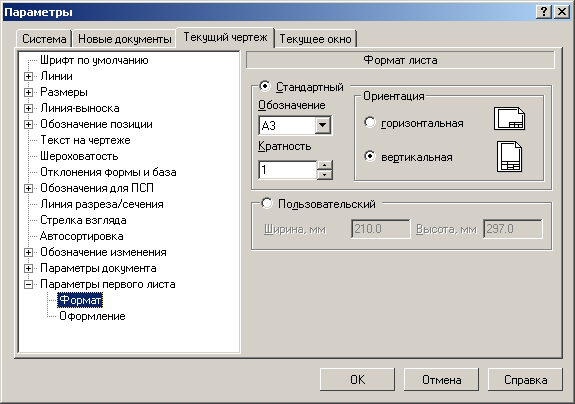This screenshot has height=404, width=575.
Task: Open the Обозначение format dropdown
Action: point(323,125)
